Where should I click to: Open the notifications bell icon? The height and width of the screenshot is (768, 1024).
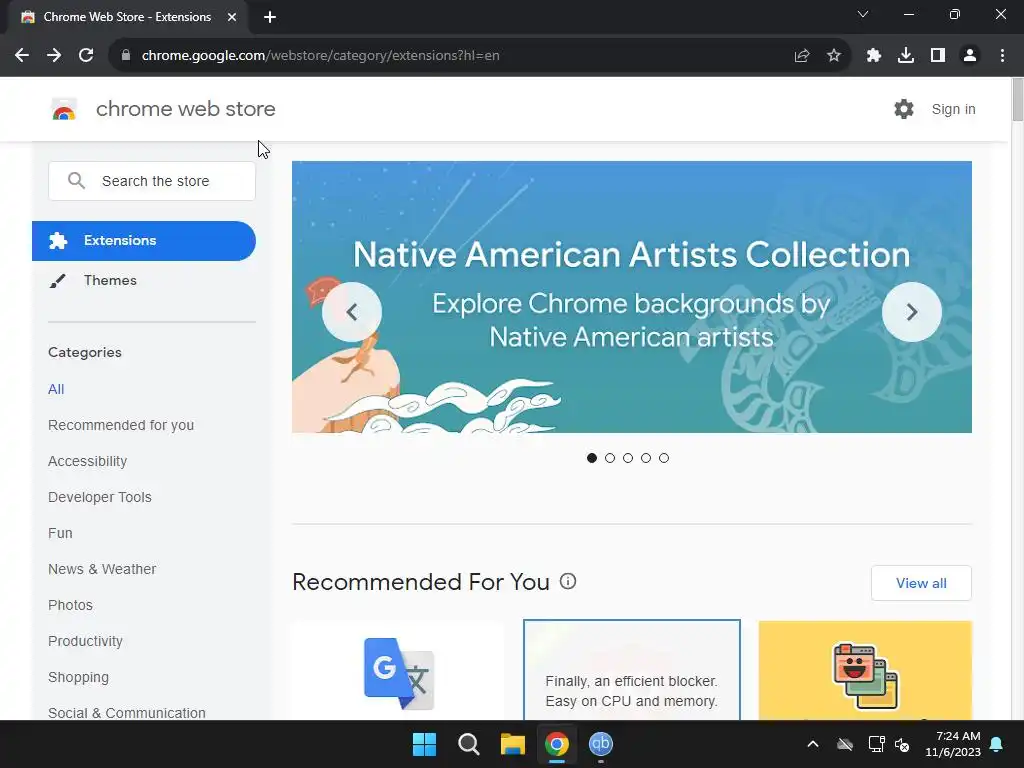coord(997,744)
